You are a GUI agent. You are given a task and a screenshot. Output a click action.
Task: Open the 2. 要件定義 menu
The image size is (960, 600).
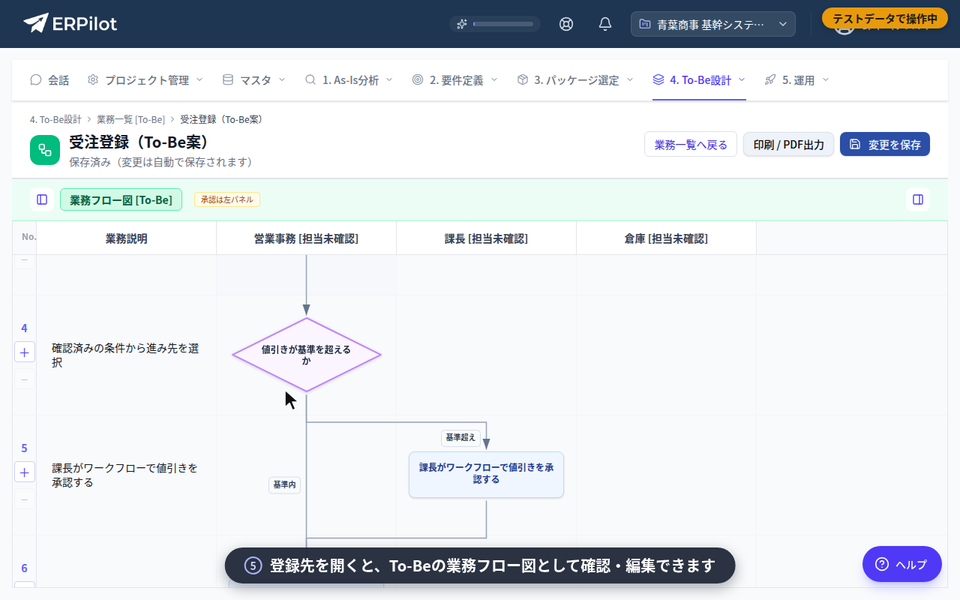tap(456, 80)
